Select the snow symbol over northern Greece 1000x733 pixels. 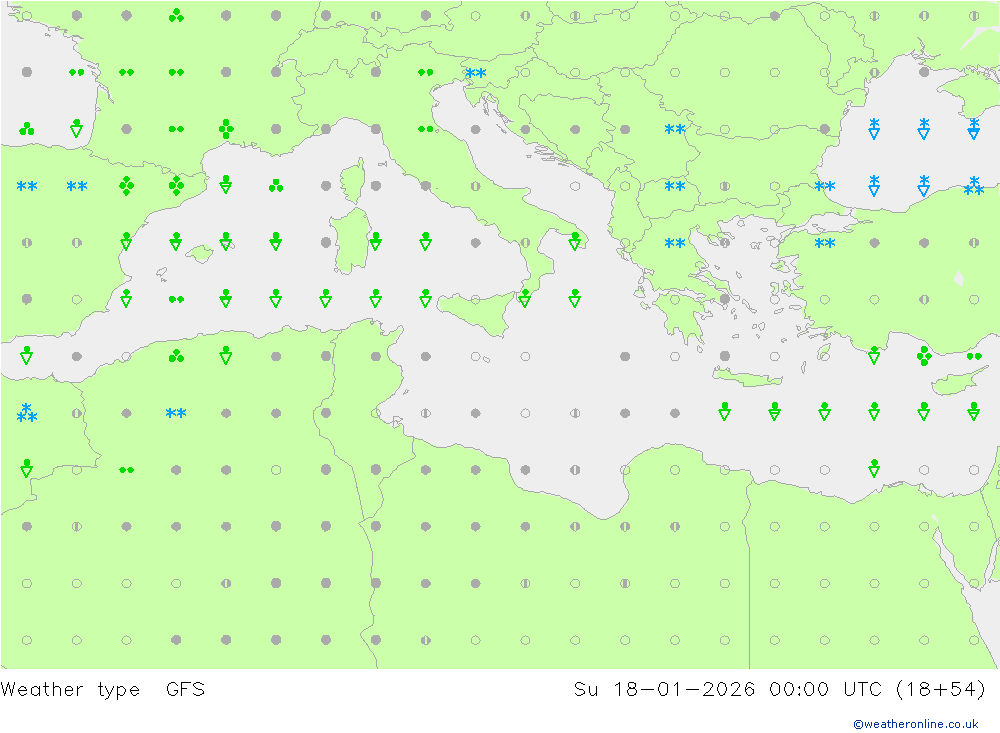pos(675,243)
